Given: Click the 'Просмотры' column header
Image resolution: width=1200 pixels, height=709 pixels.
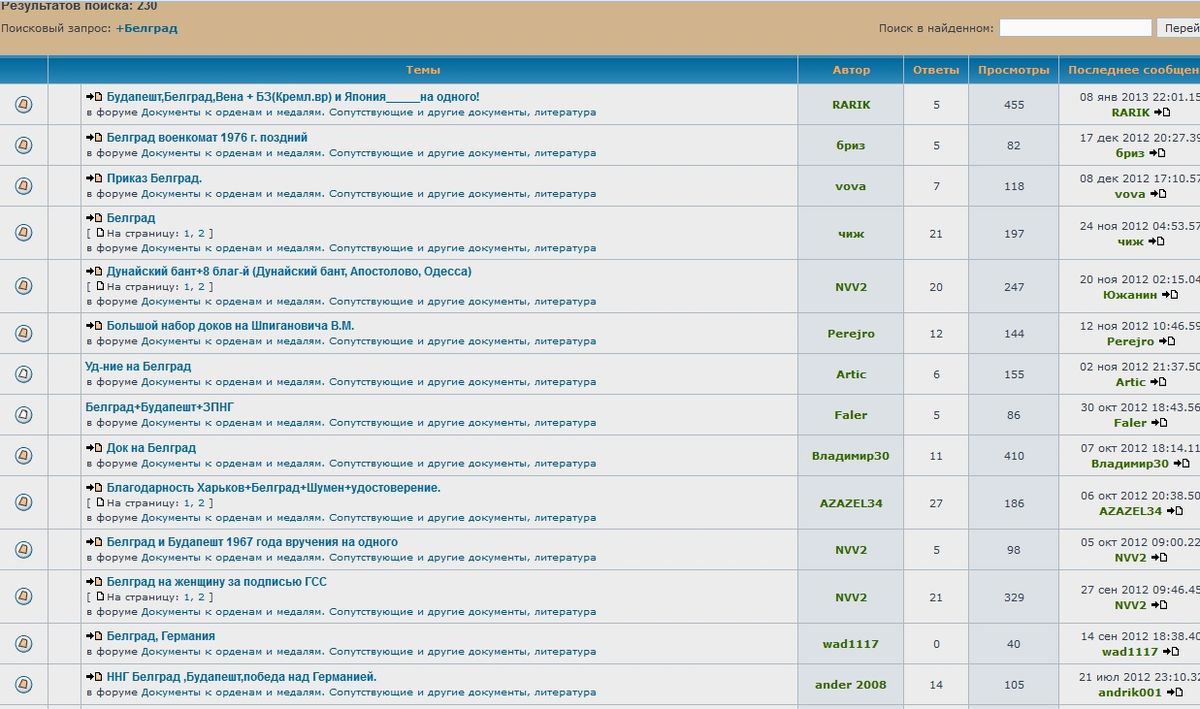Looking at the screenshot, I should coord(1013,70).
